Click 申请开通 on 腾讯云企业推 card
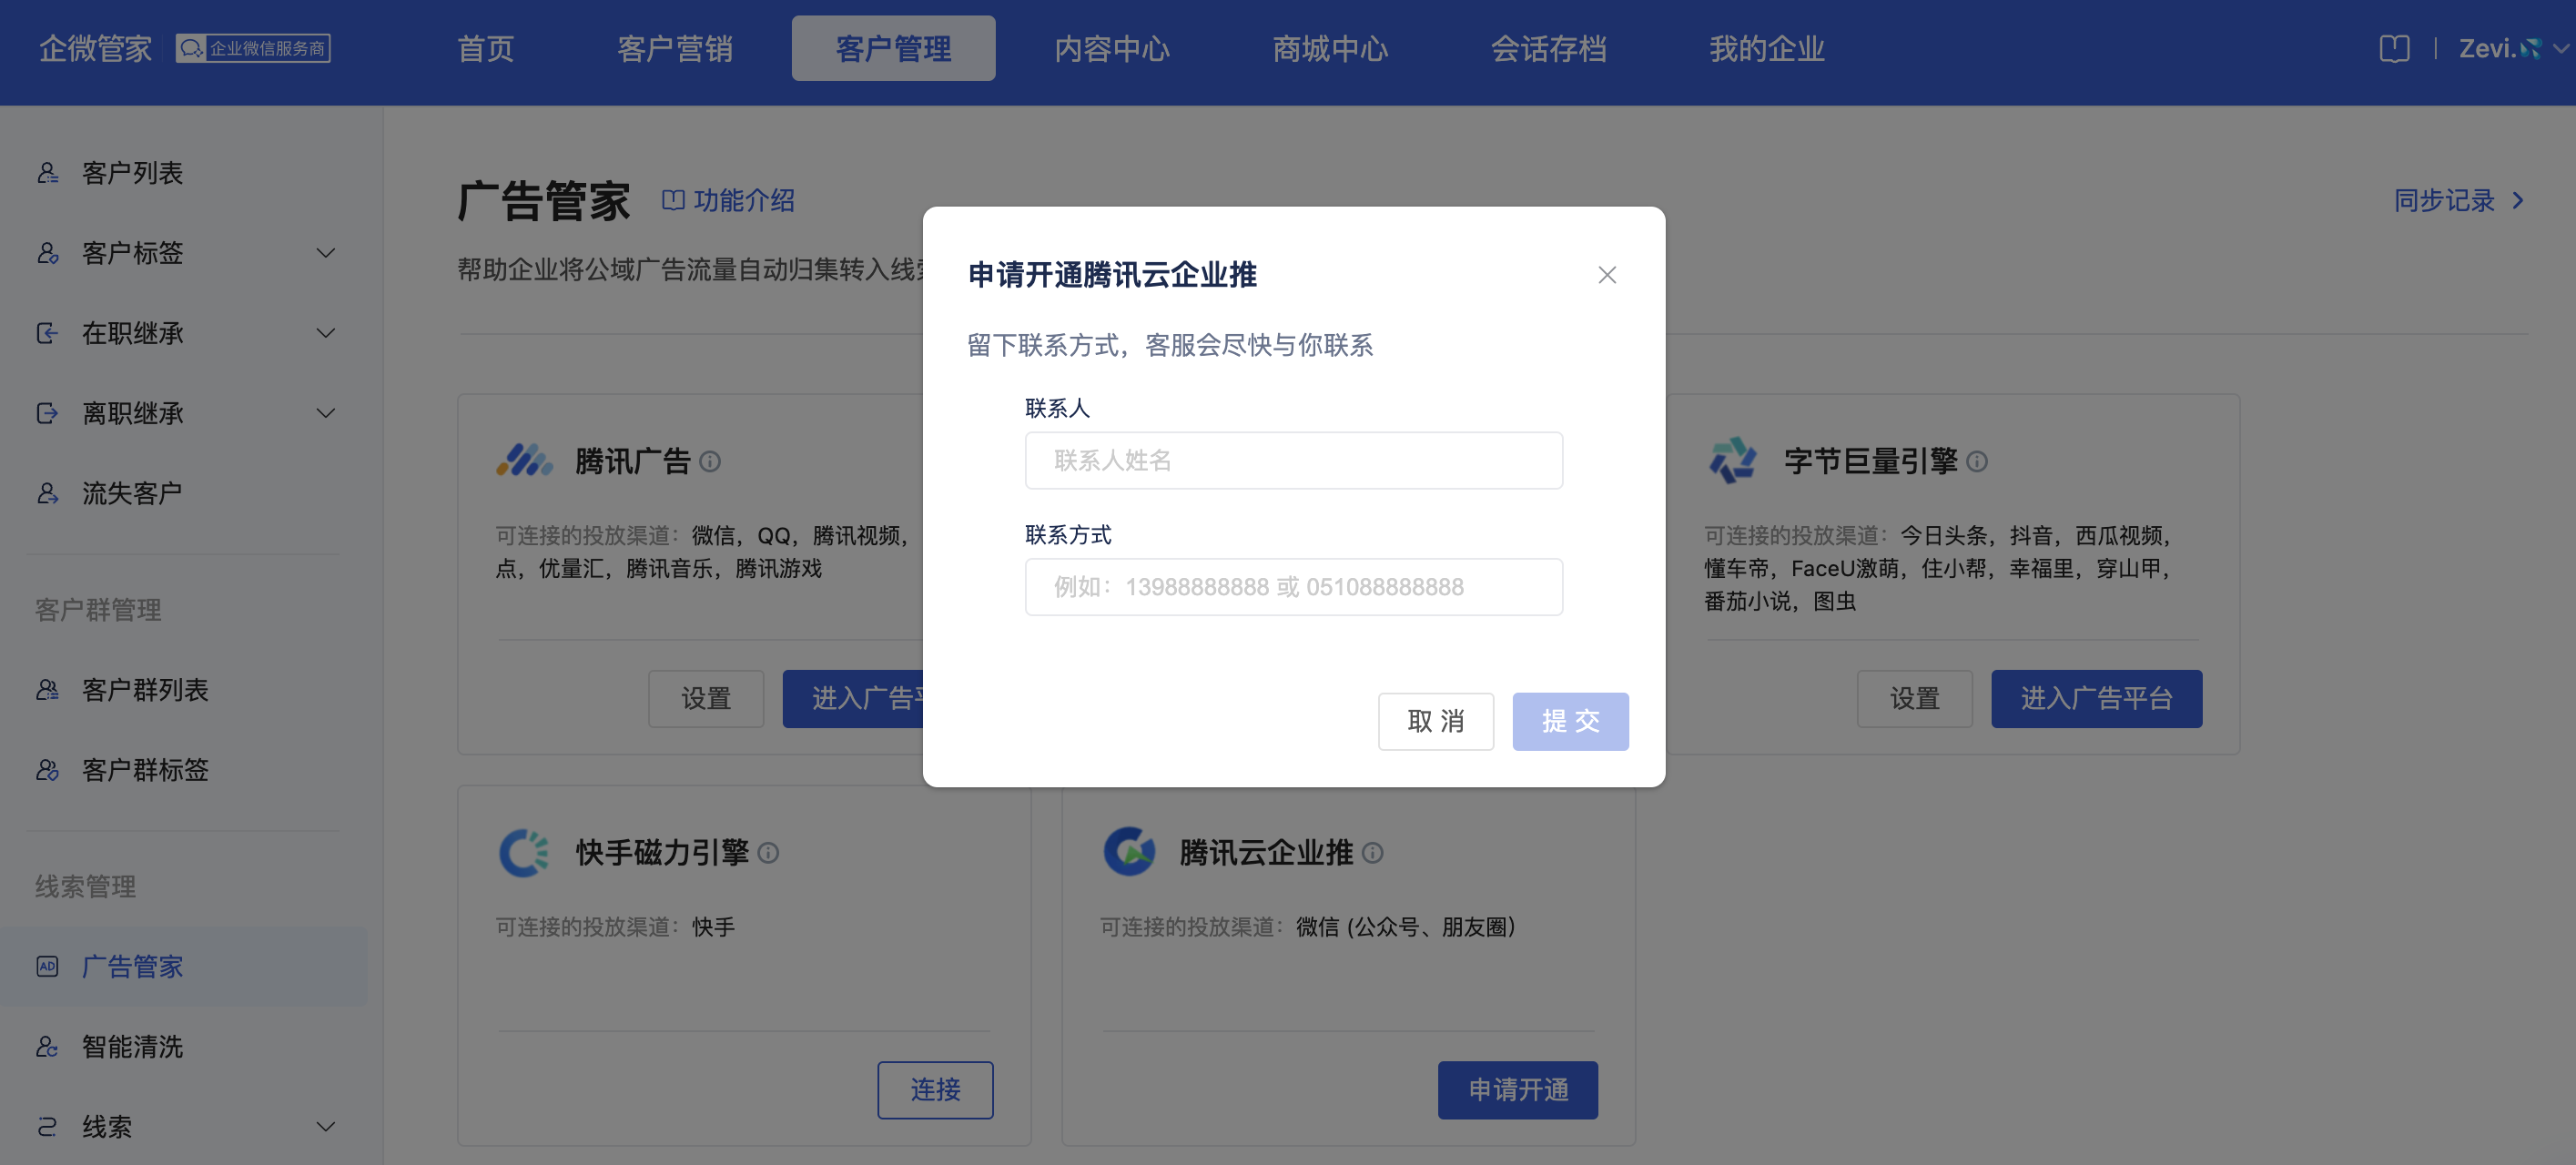This screenshot has height=1165, width=2576. [x=1517, y=1089]
